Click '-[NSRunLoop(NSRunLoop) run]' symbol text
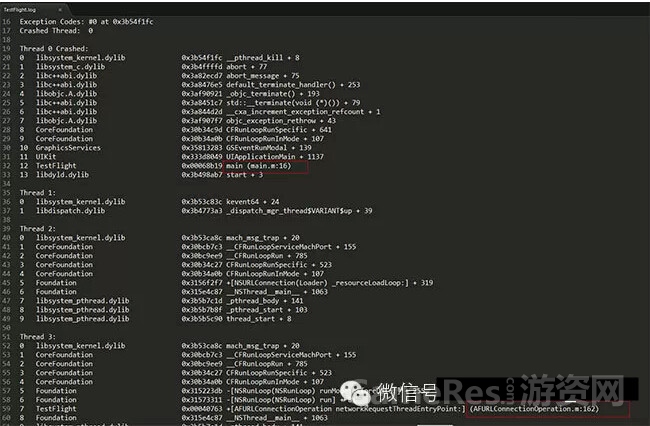650x426 pixels. pyautogui.click(x=281, y=400)
